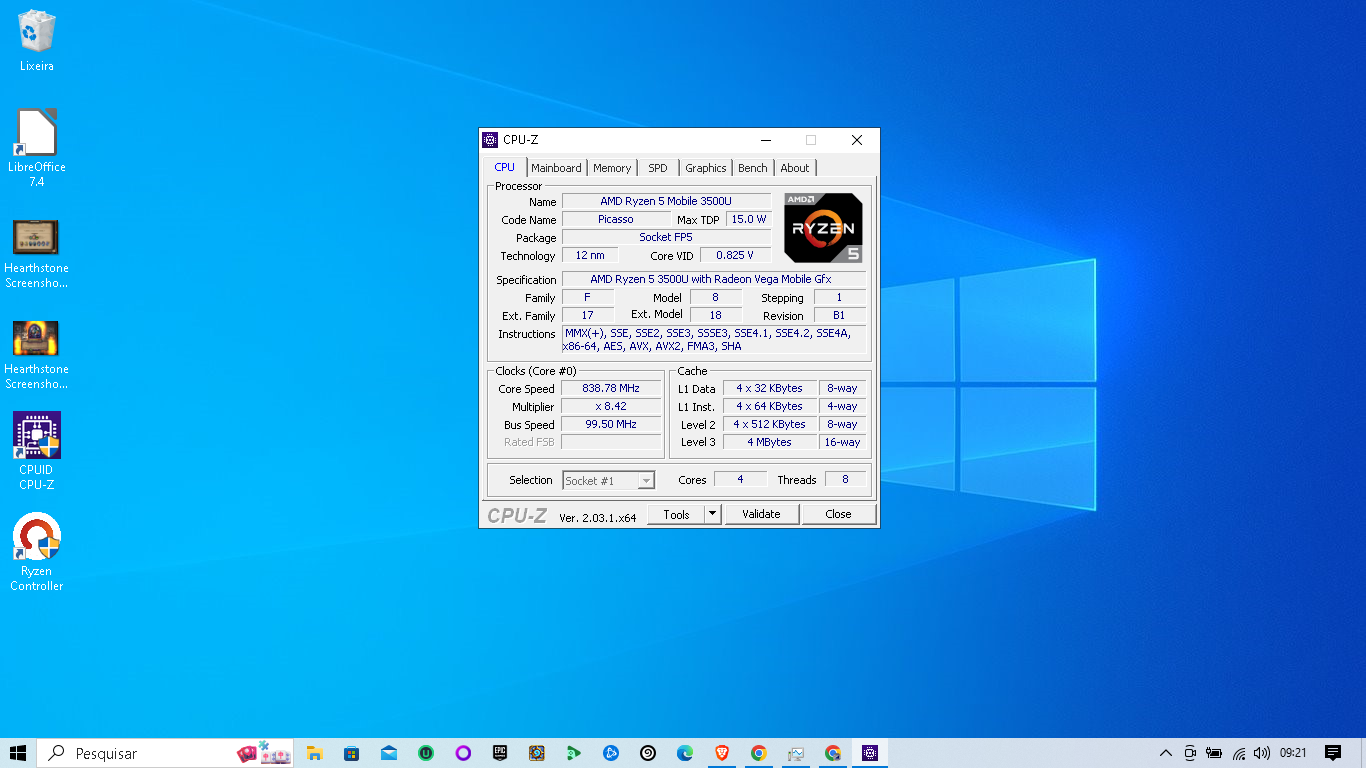Viewport: 1366px width, 768px height.
Task: Open the Lixeira recycle bin desktop icon
Action: (x=37, y=40)
